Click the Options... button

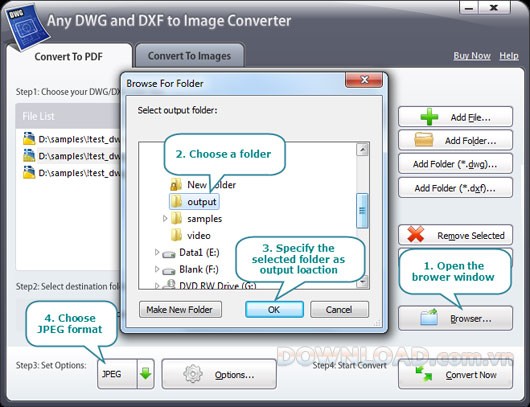pos(219,374)
